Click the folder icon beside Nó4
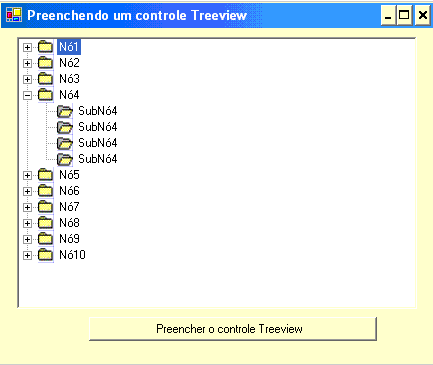 [45, 95]
